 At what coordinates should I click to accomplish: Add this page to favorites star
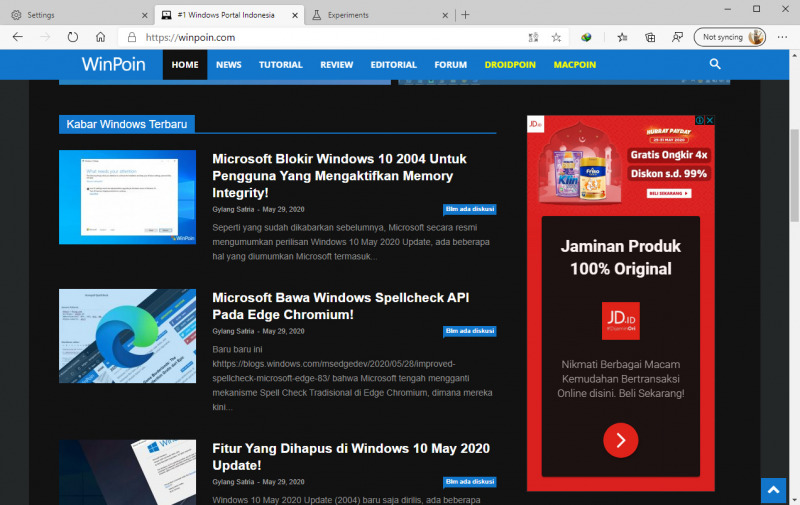click(556, 37)
